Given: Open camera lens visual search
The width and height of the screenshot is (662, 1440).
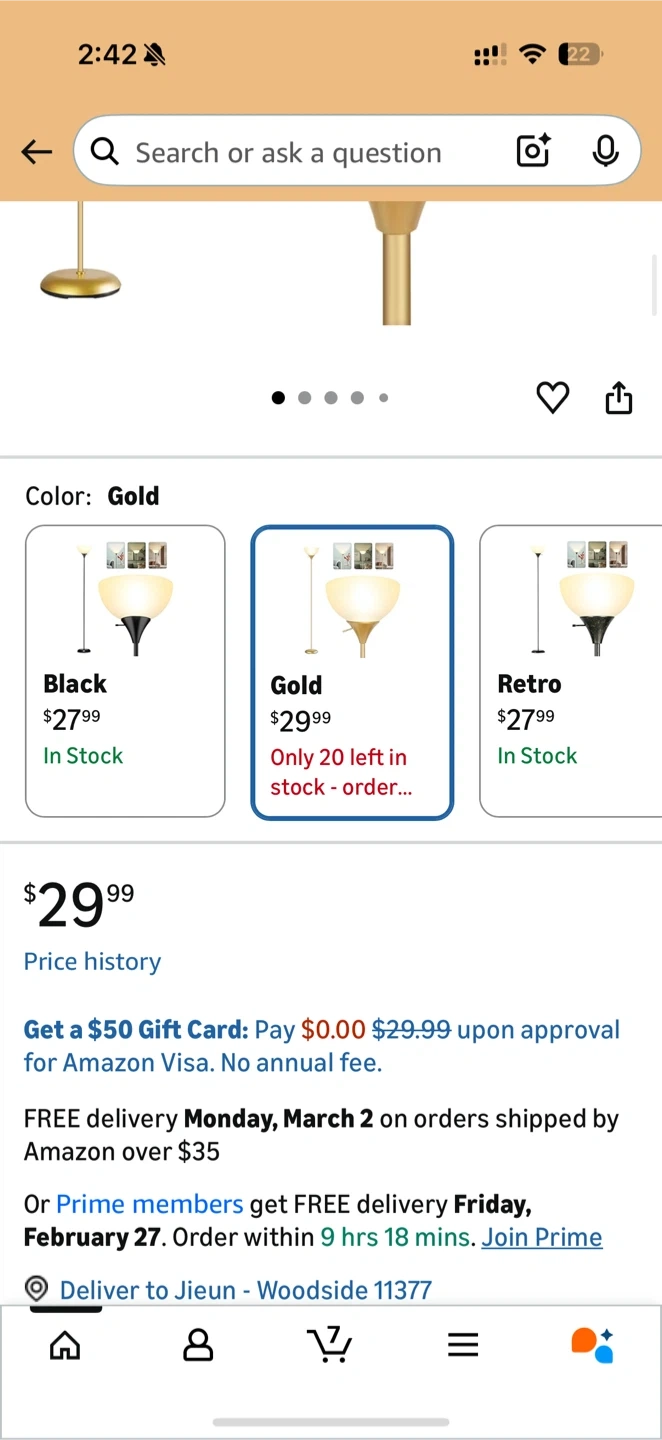Looking at the screenshot, I should (x=533, y=151).
